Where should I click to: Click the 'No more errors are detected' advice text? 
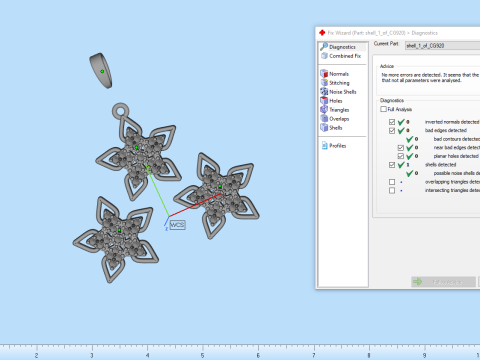(430, 77)
